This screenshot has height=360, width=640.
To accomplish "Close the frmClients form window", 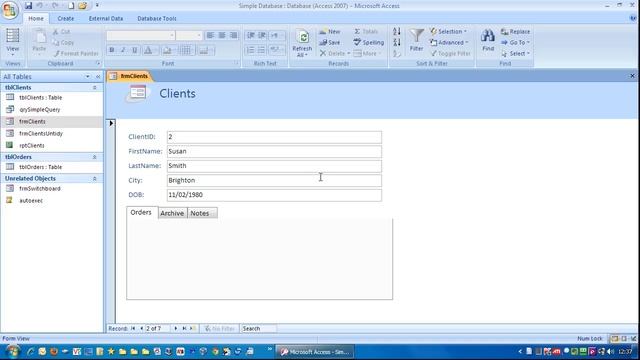I will pyautogui.click(x=632, y=76).
